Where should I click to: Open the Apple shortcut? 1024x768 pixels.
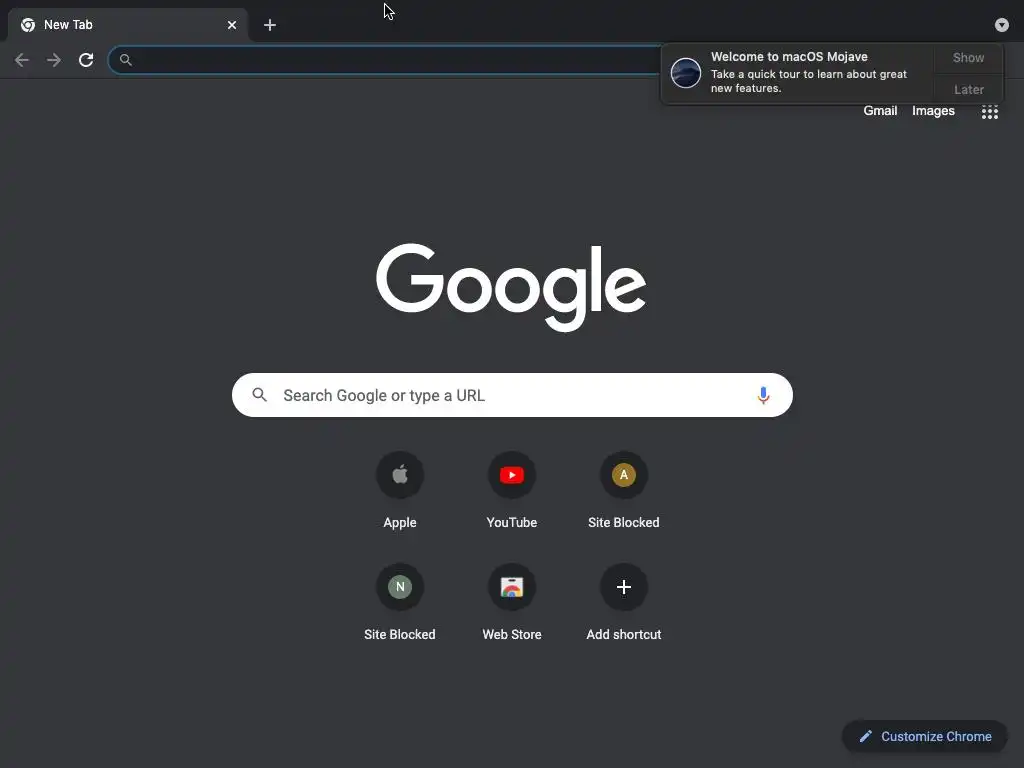[x=400, y=491]
